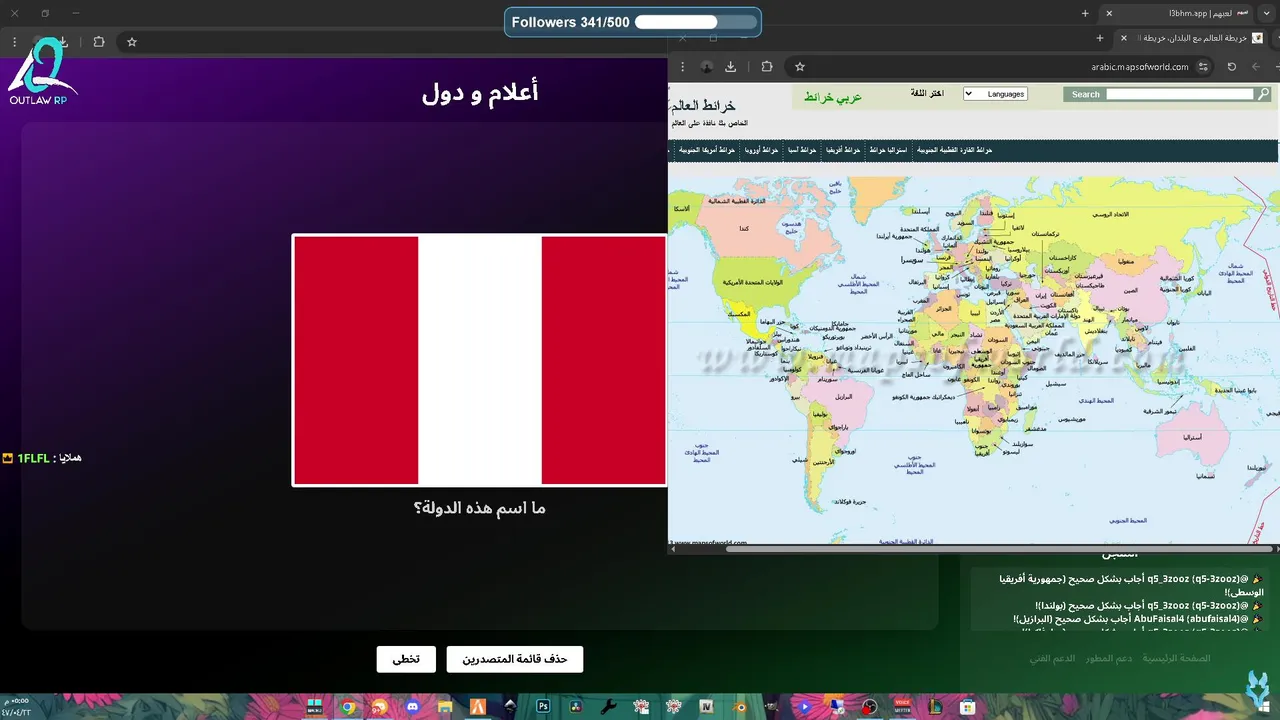Image resolution: width=1280 pixels, height=720 pixels.
Task: Open extensions puzzle icon in game window
Action: [99, 42]
